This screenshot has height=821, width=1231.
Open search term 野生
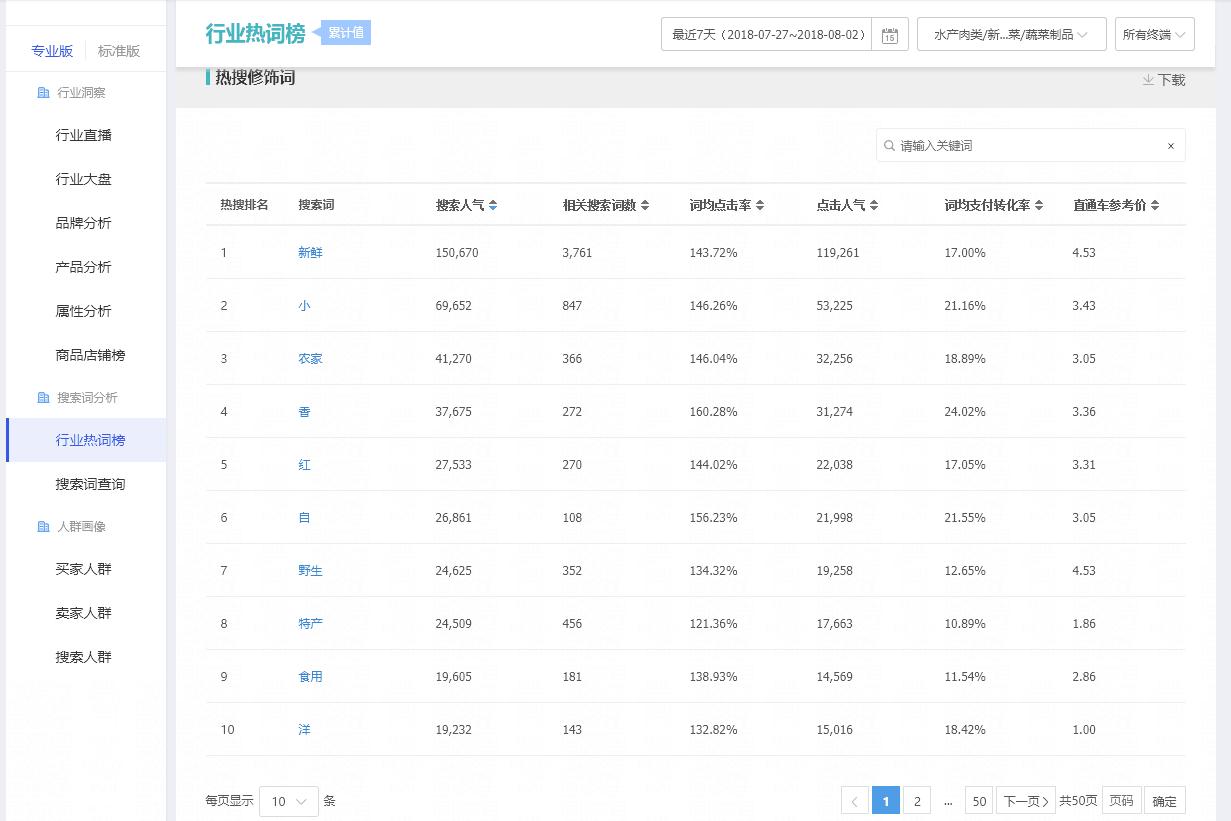310,571
